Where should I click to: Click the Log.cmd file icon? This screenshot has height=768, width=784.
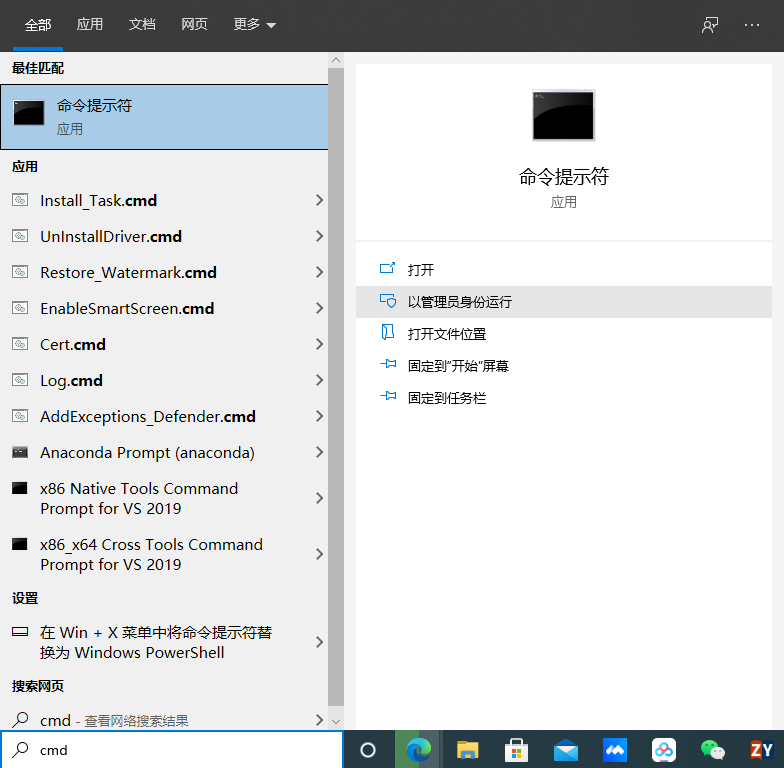coord(20,380)
